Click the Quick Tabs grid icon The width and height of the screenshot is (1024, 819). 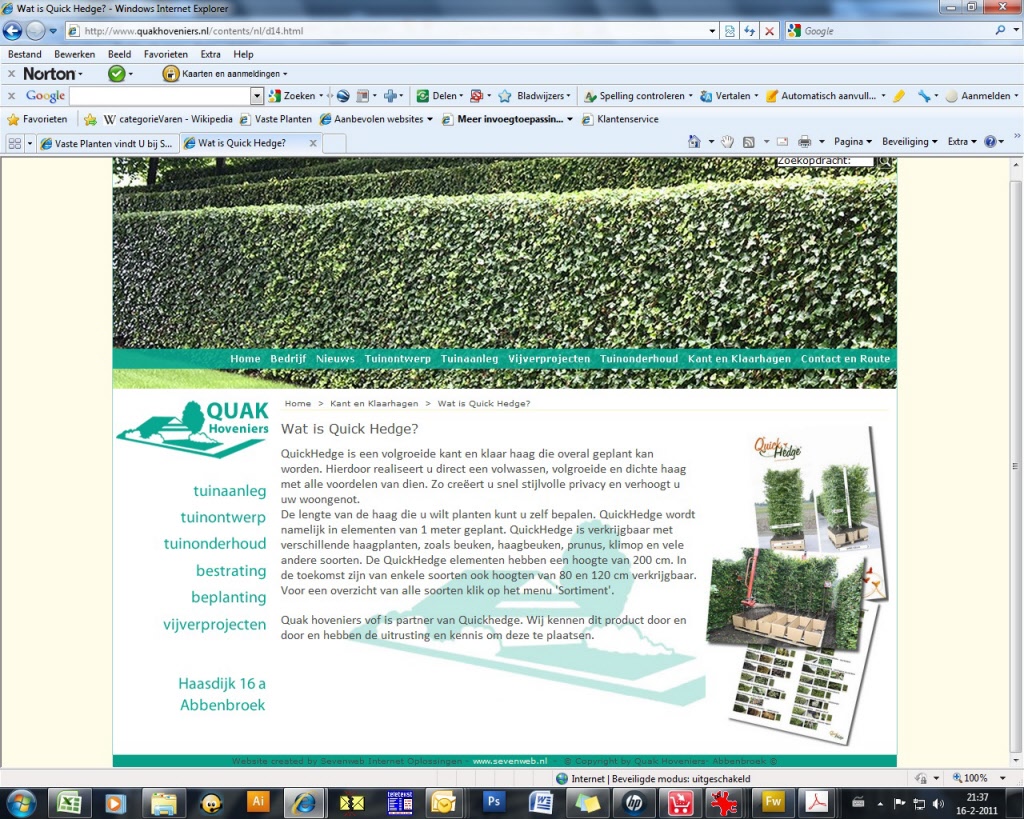pyautogui.click(x=14, y=143)
